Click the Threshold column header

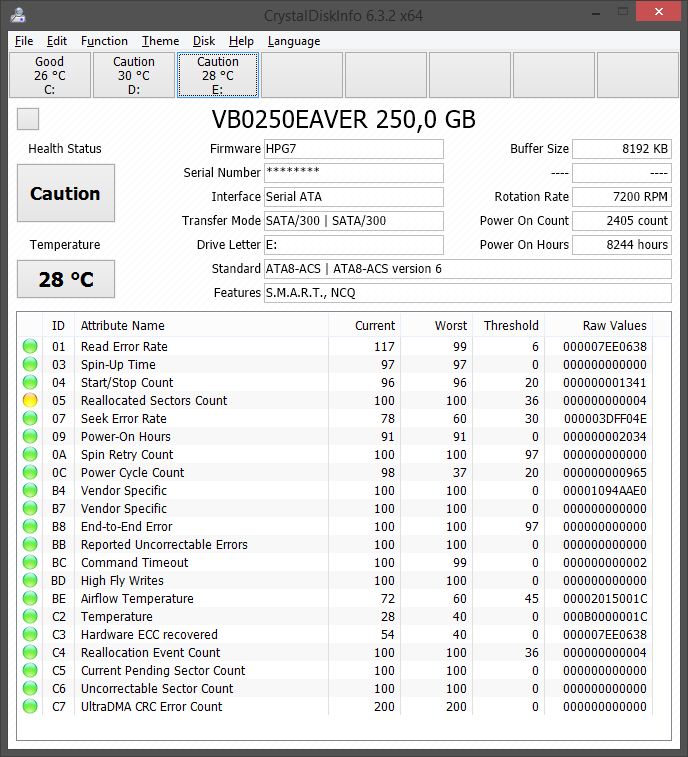click(x=508, y=325)
